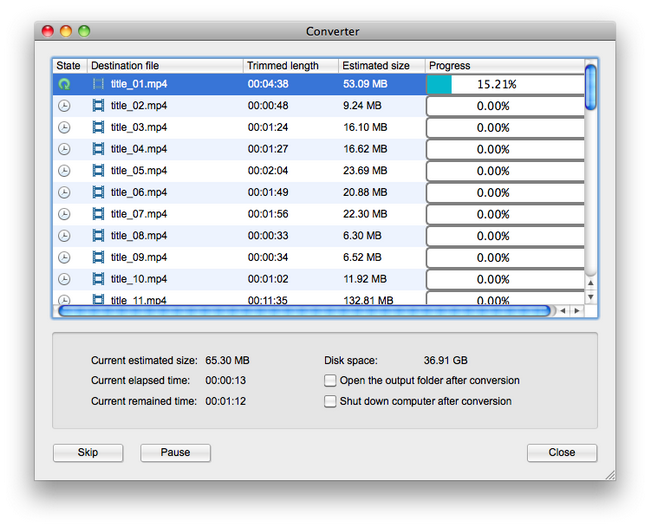This screenshot has width=650, height=528.
Task: Click the film strip icon of title_05.mp4
Action: pos(98,170)
